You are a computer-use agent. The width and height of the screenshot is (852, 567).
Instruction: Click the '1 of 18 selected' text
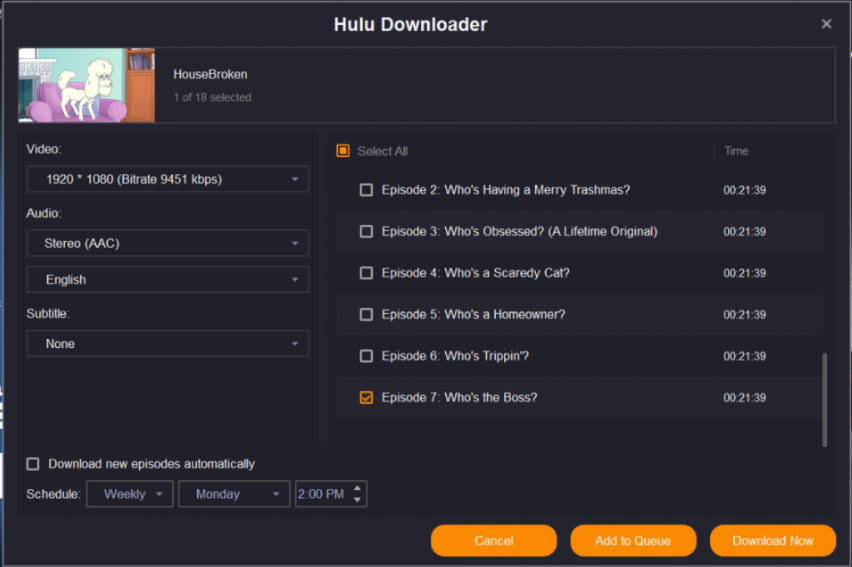[212, 97]
